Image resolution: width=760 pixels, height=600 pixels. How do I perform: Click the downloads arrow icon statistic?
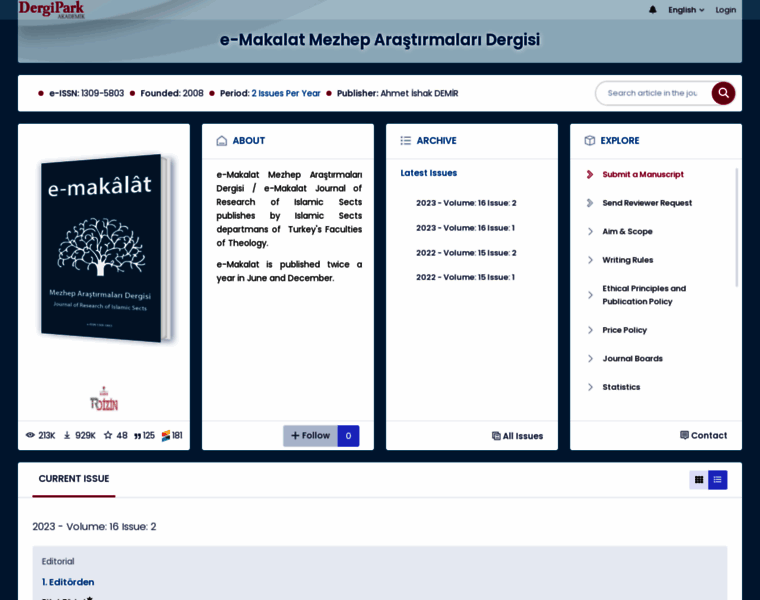click(67, 436)
